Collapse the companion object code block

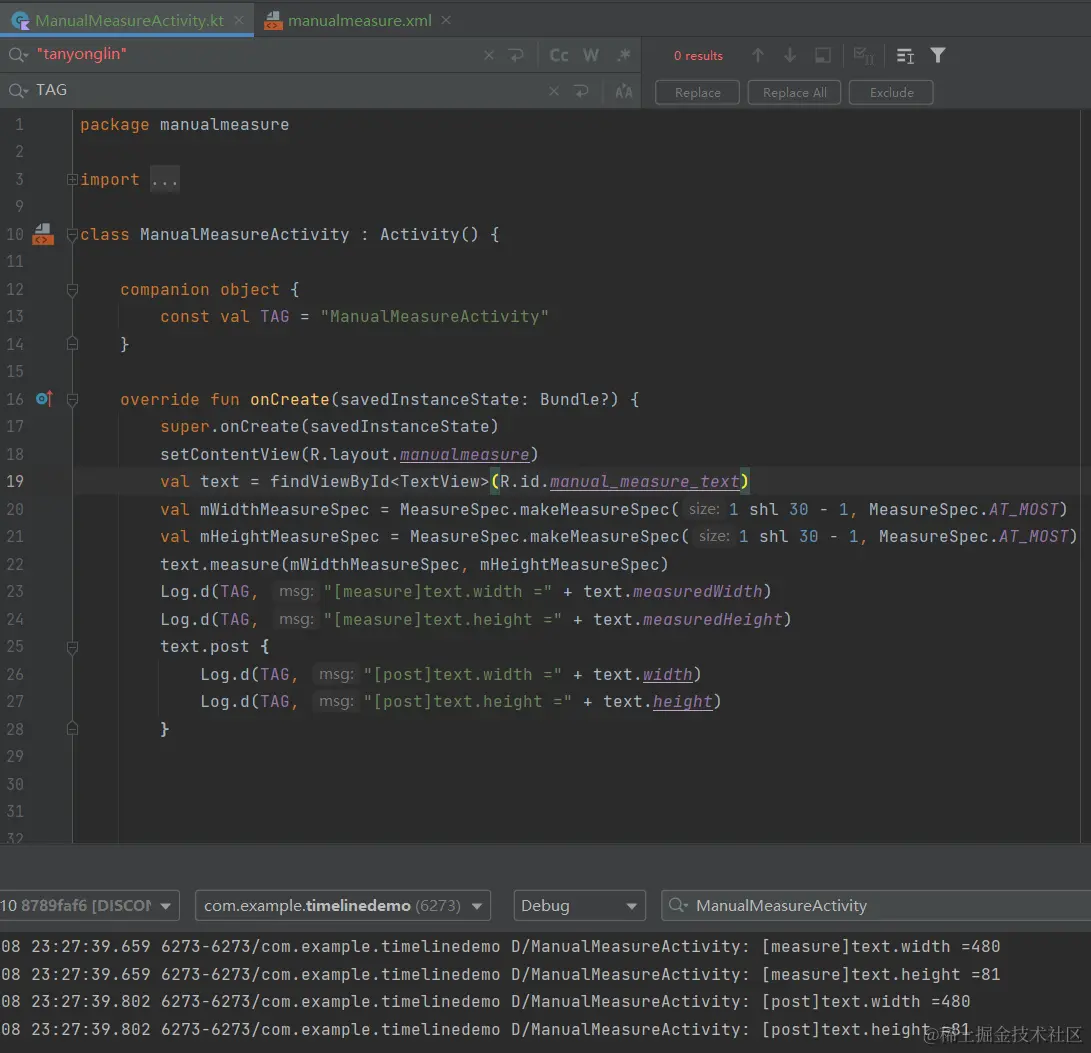pyautogui.click(x=72, y=290)
